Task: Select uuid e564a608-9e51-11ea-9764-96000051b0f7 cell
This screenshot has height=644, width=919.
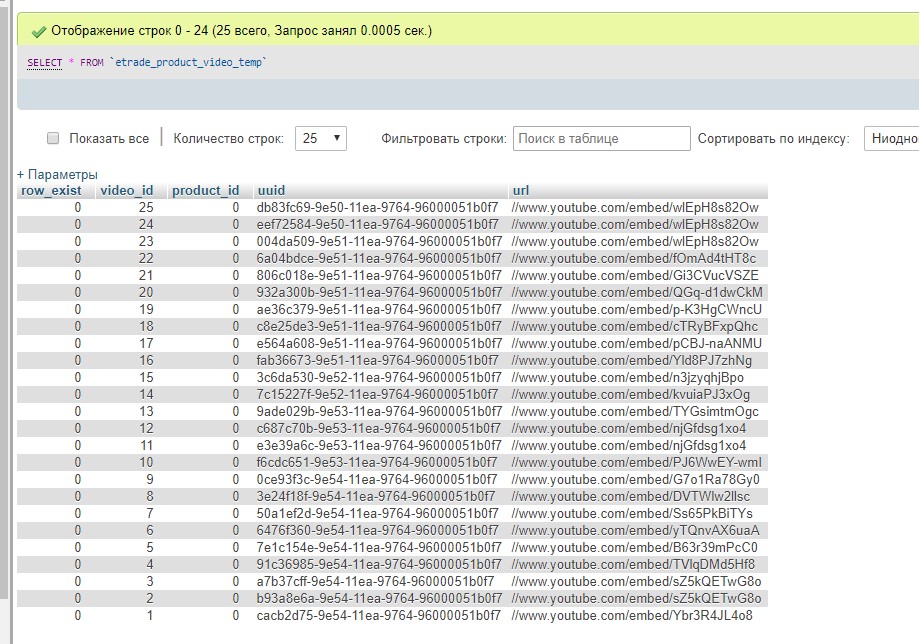Action: pyautogui.click(x=379, y=343)
